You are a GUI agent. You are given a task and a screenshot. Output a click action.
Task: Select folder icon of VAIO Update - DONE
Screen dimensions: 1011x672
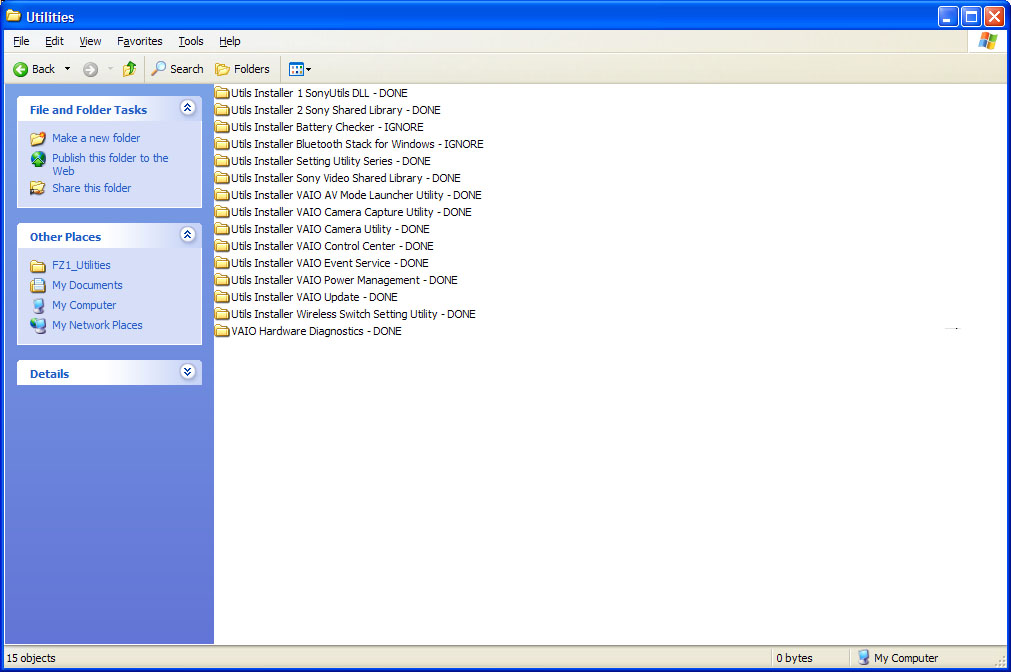click(222, 297)
